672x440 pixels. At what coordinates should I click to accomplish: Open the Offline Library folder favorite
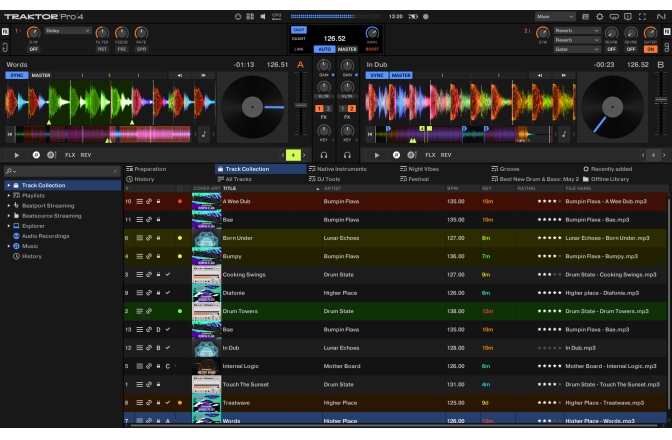[606, 179]
